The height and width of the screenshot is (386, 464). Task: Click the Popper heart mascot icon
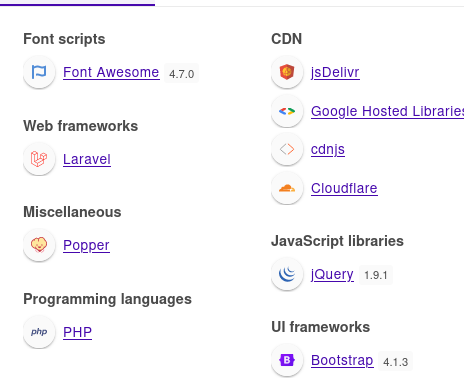click(x=39, y=245)
